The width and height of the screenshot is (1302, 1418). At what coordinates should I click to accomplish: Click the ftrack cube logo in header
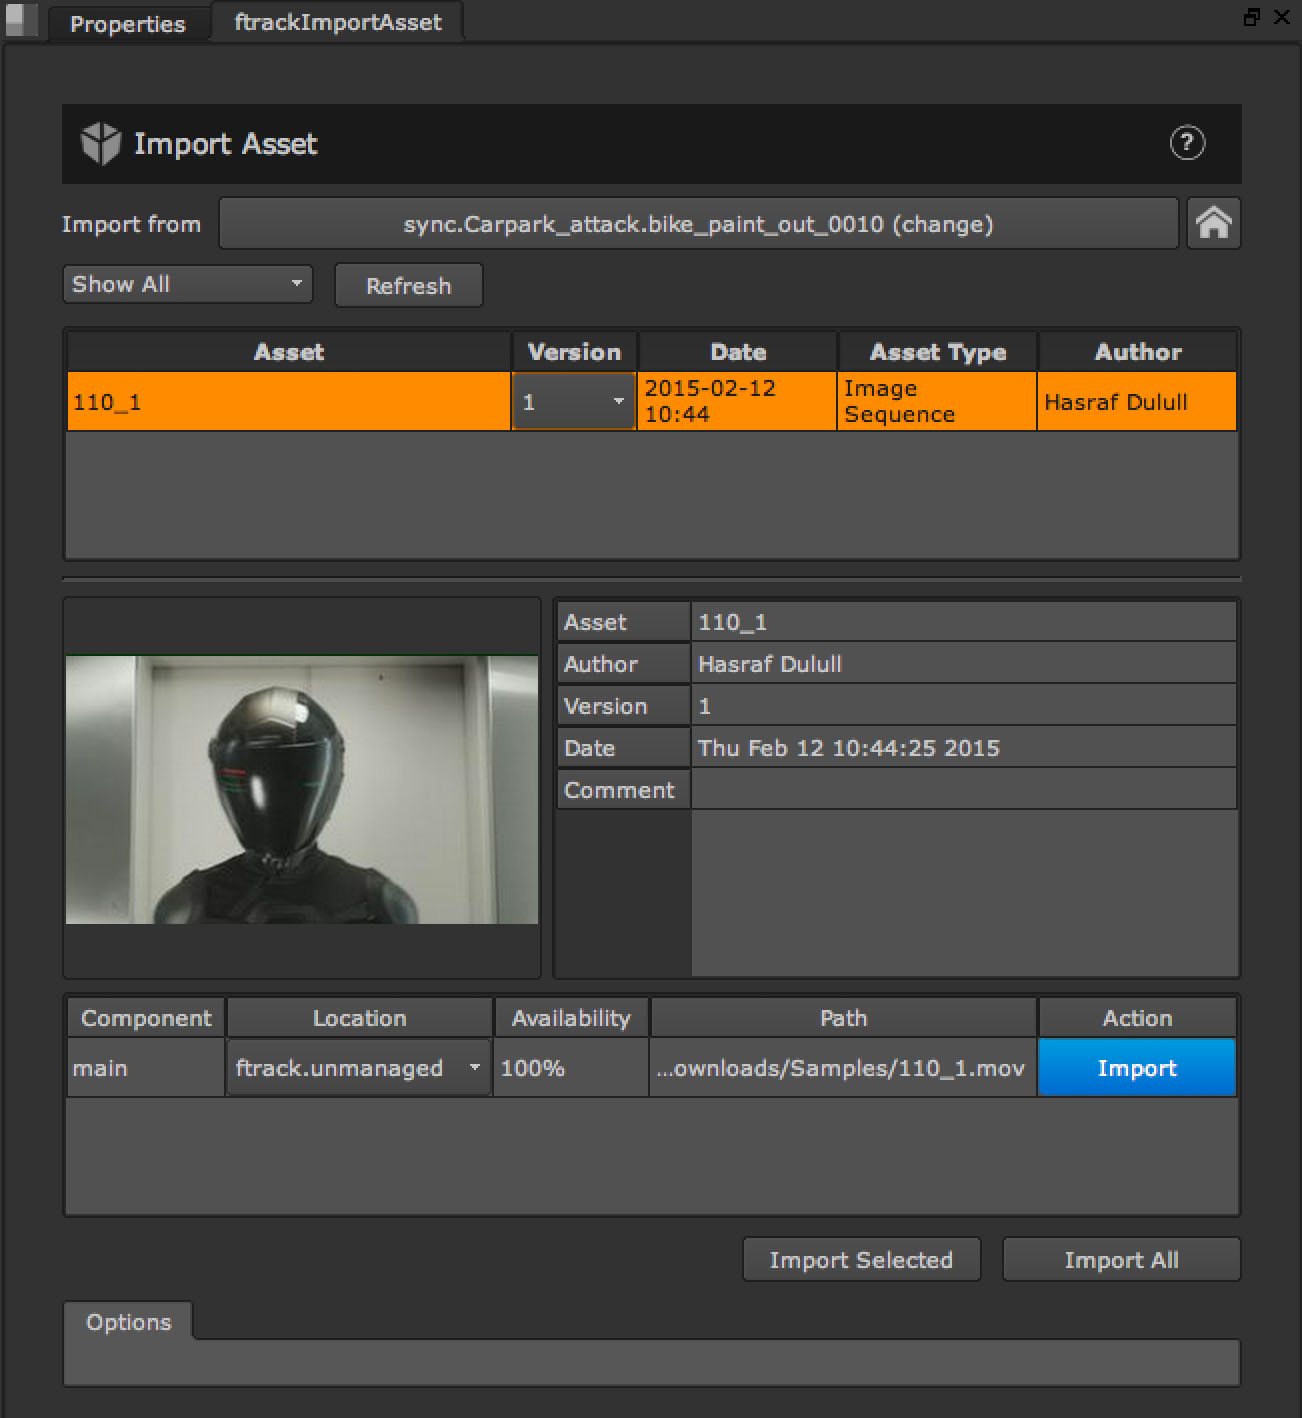point(100,144)
